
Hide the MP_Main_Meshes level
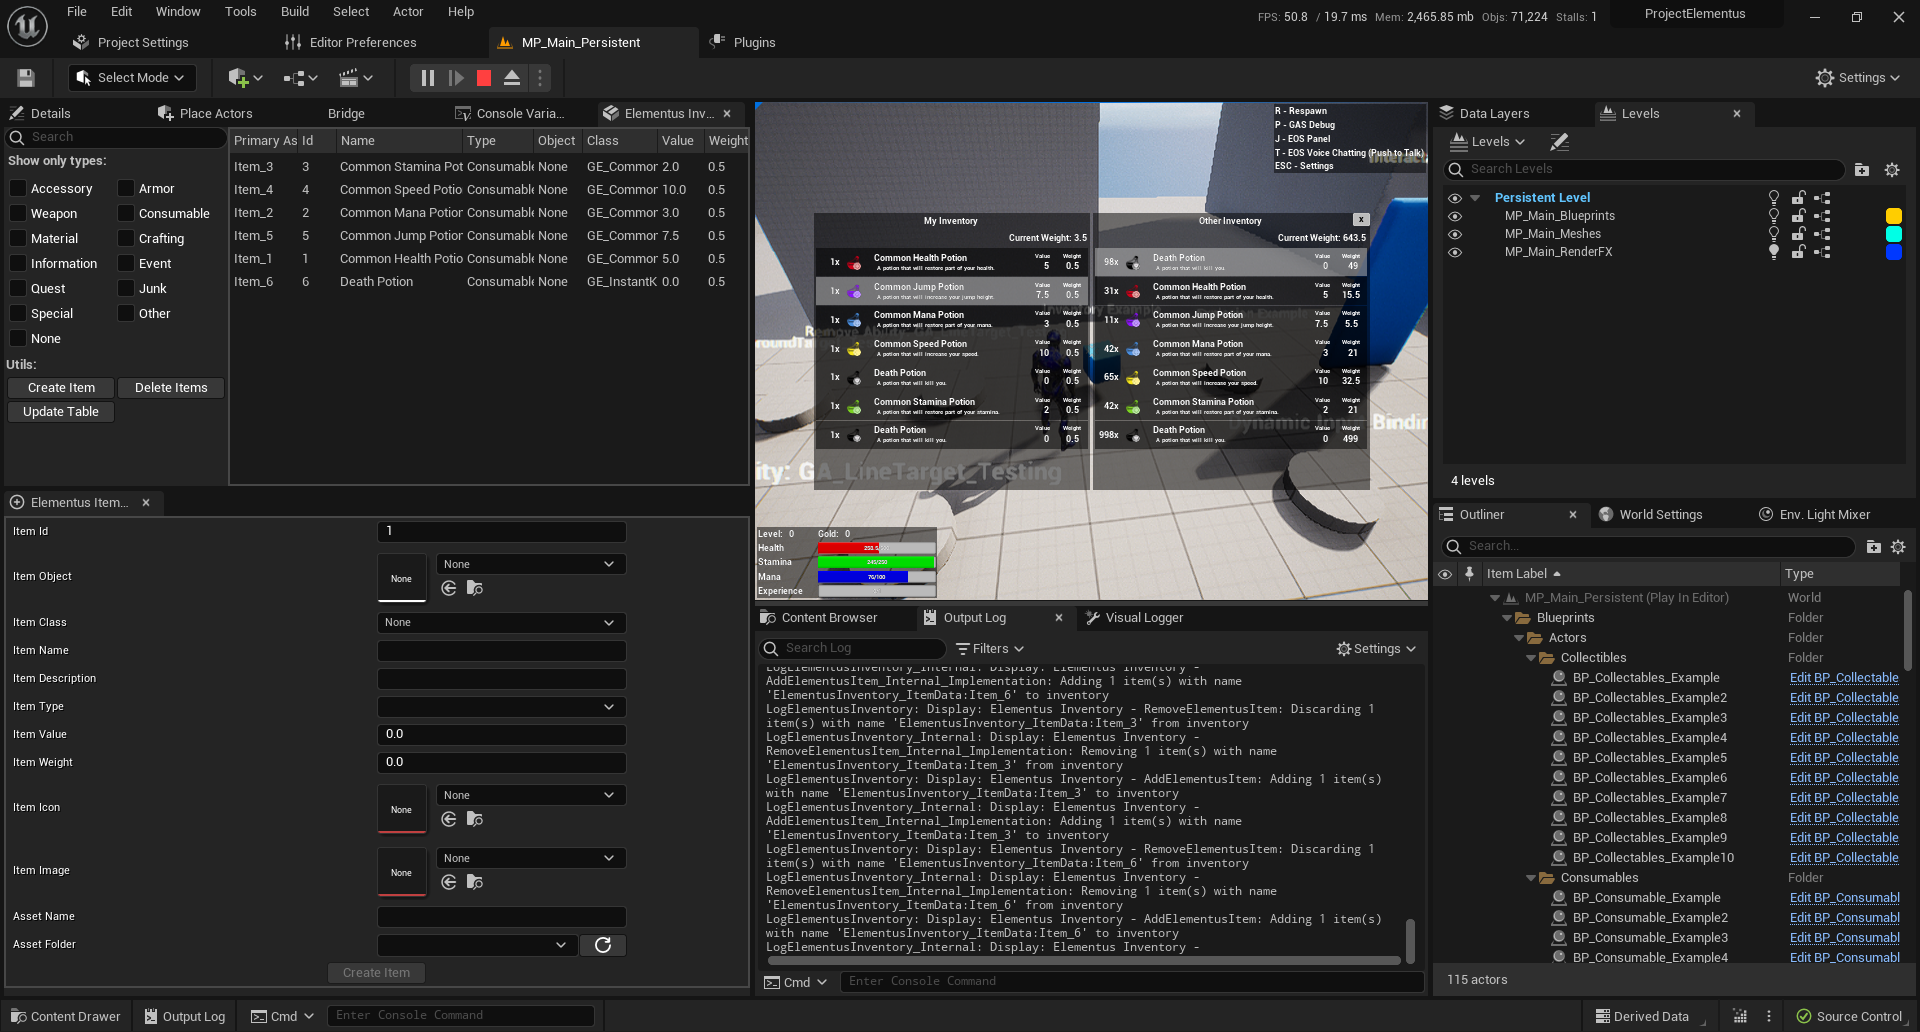[x=1455, y=233]
